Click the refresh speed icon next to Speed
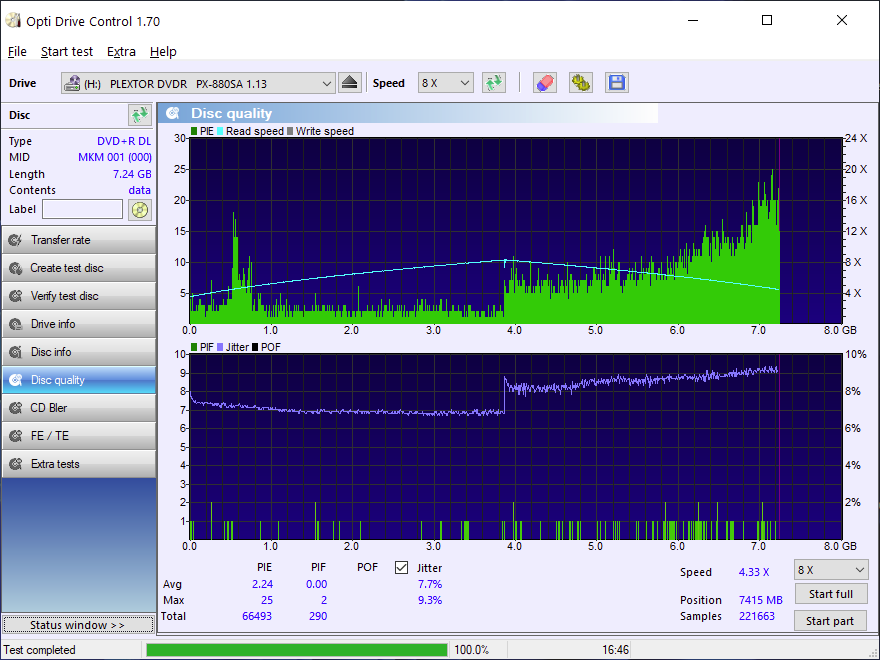 pos(494,83)
